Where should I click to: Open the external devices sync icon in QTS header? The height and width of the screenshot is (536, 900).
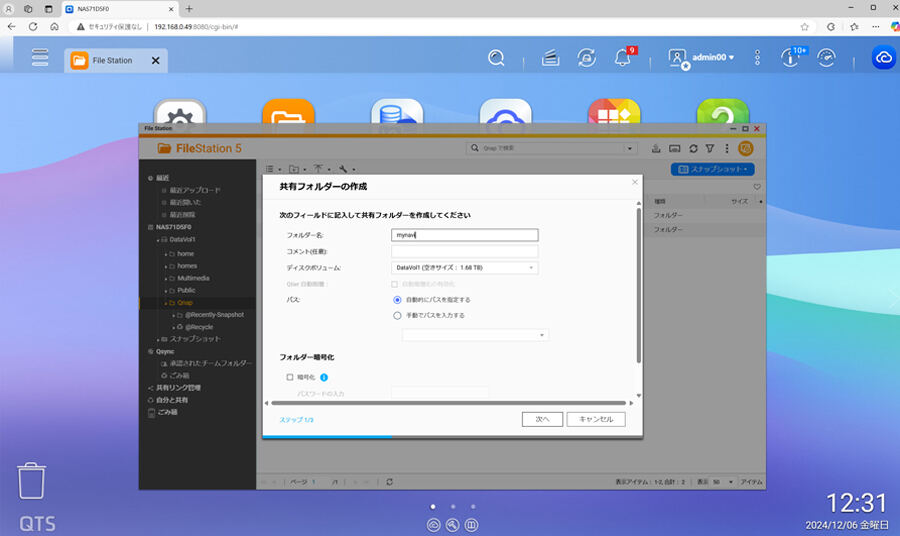[x=587, y=58]
